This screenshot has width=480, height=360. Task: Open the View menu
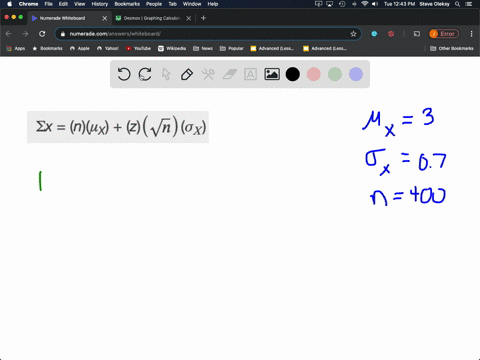point(80,4)
